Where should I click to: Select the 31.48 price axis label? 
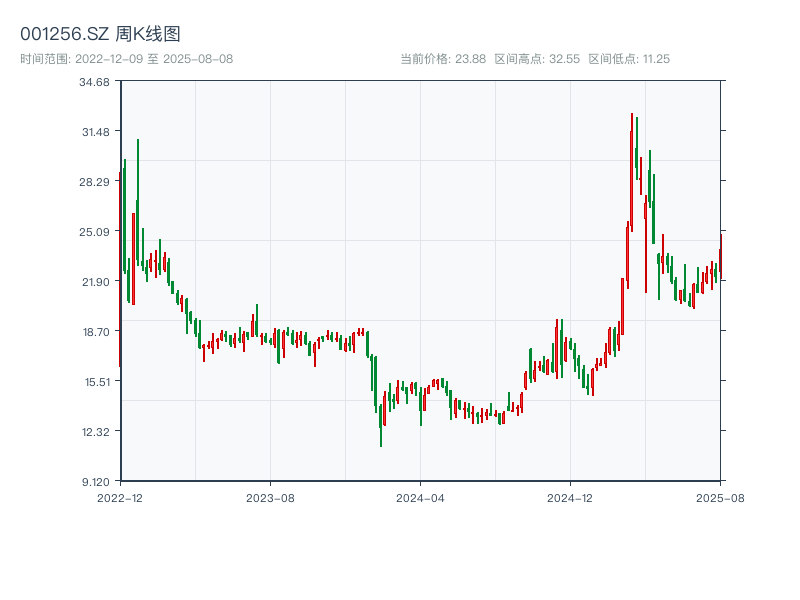95,132
